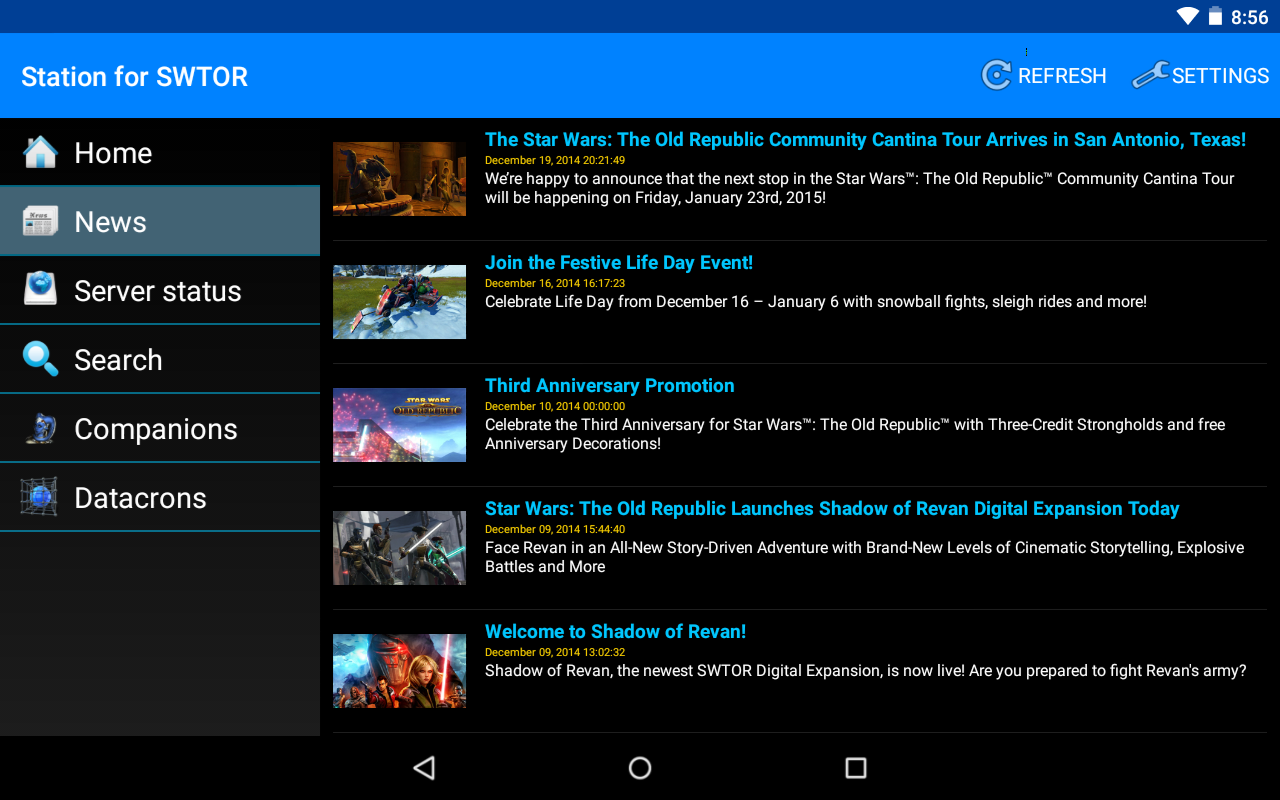Screen dimensions: 1280x800
Task: Open Join the Festive Life Day Event
Action: click(619, 263)
